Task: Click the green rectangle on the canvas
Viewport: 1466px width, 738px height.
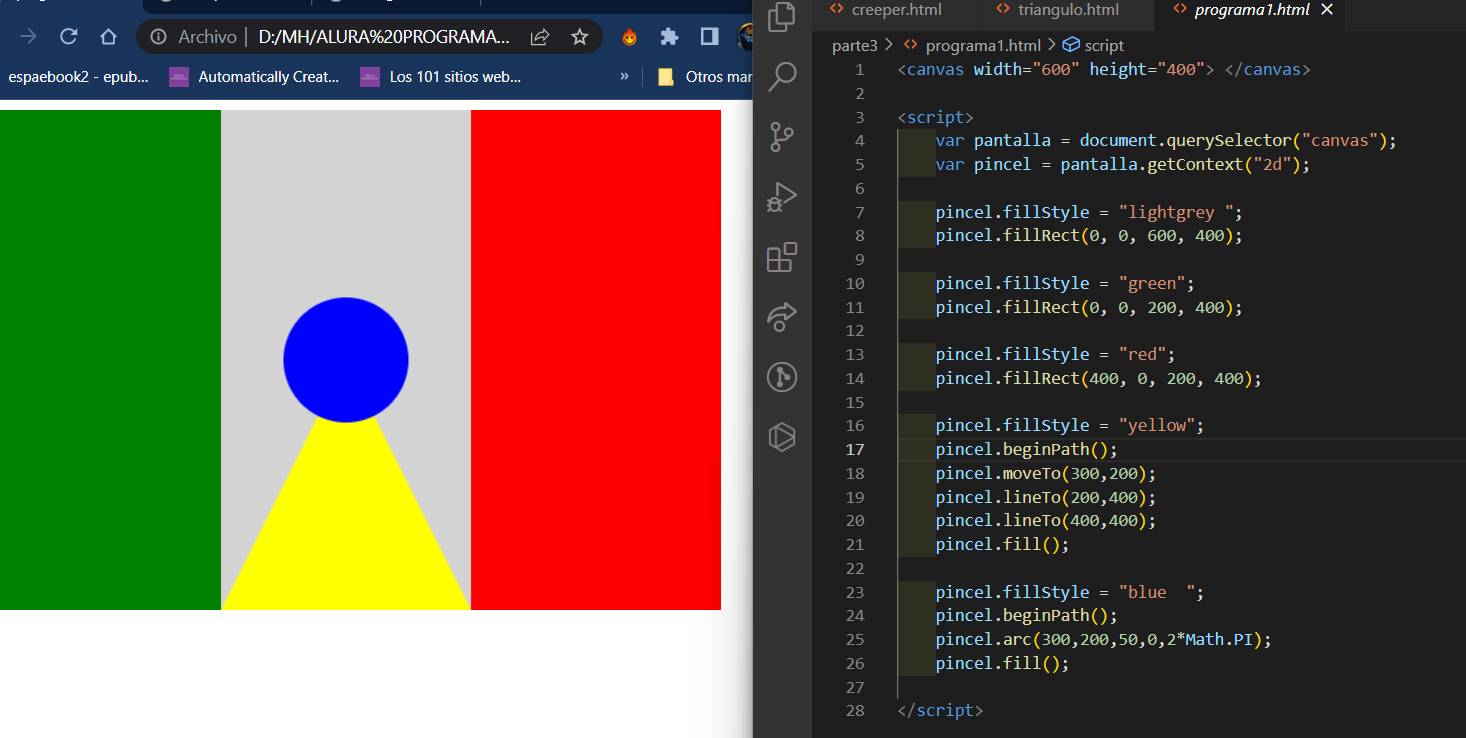Action: point(110,360)
